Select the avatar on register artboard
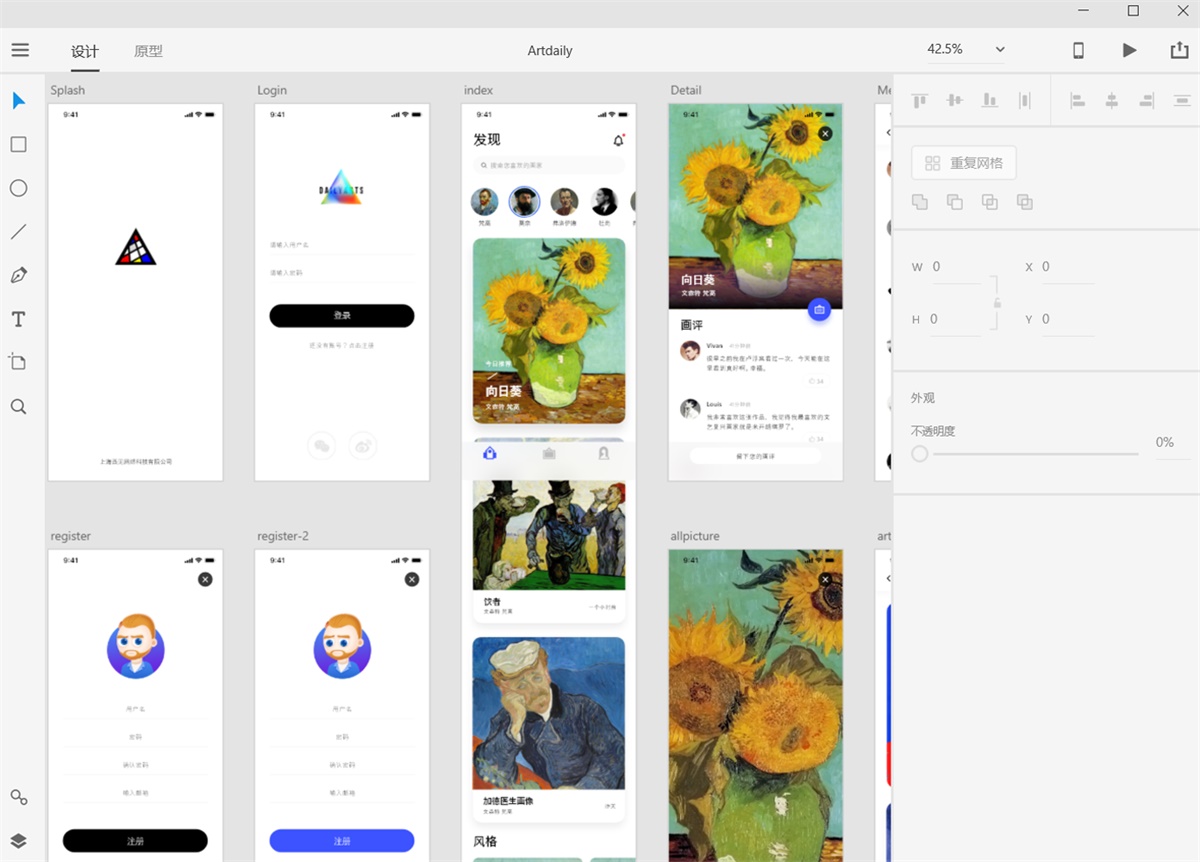Image resolution: width=1200 pixels, height=862 pixels. (136, 646)
